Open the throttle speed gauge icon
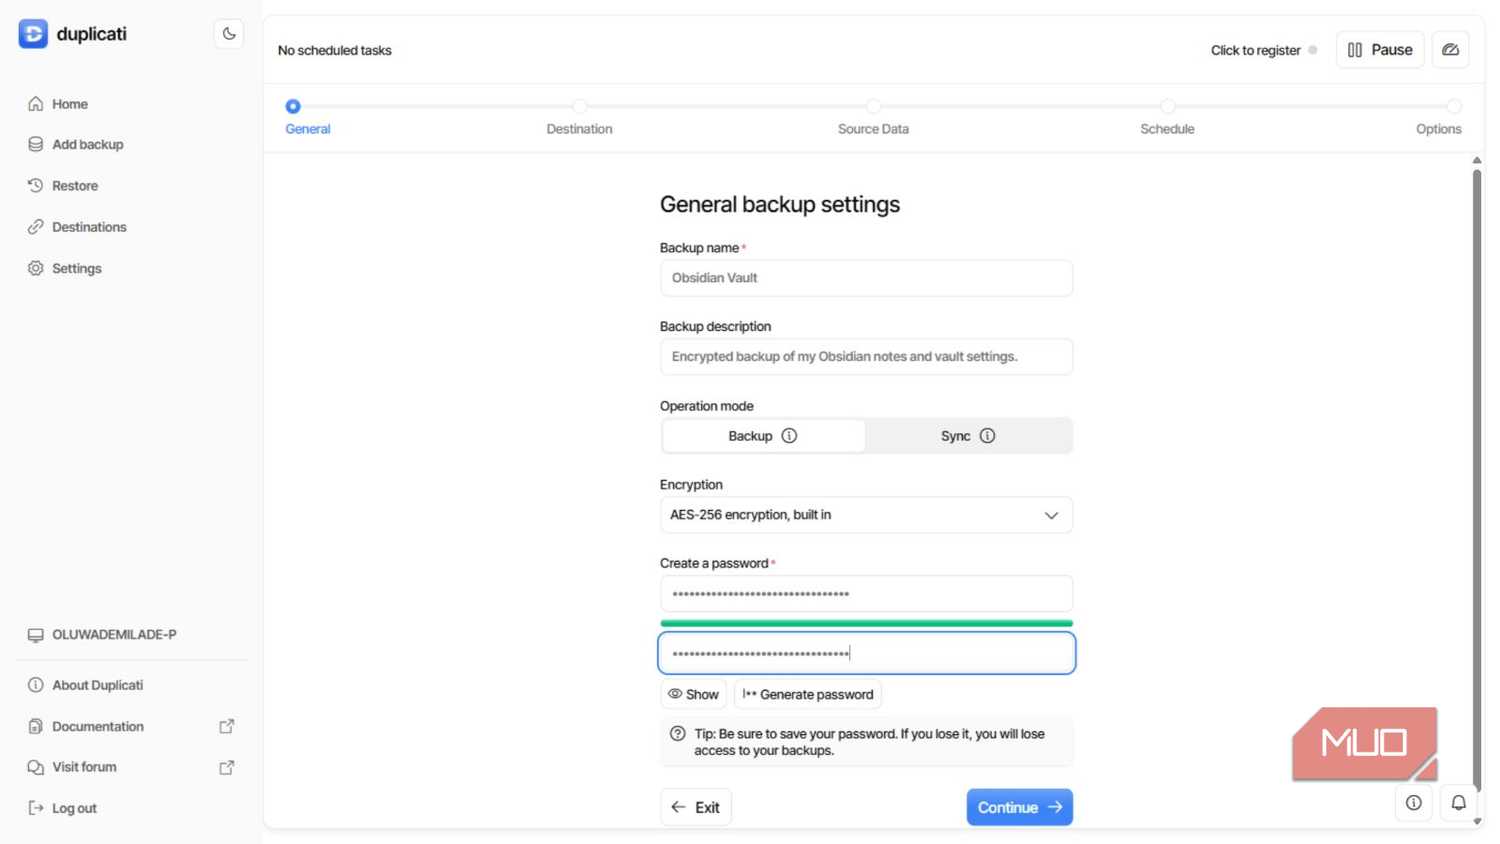This screenshot has height=844, width=1500. click(x=1450, y=50)
